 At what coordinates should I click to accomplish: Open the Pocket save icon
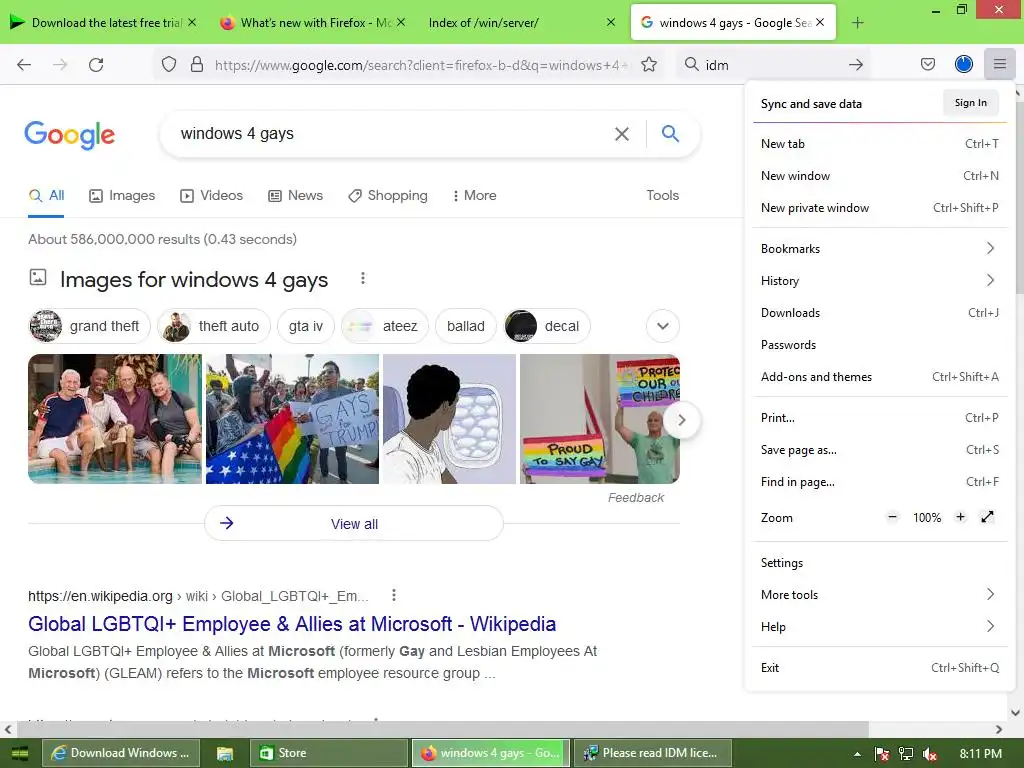tap(927, 64)
